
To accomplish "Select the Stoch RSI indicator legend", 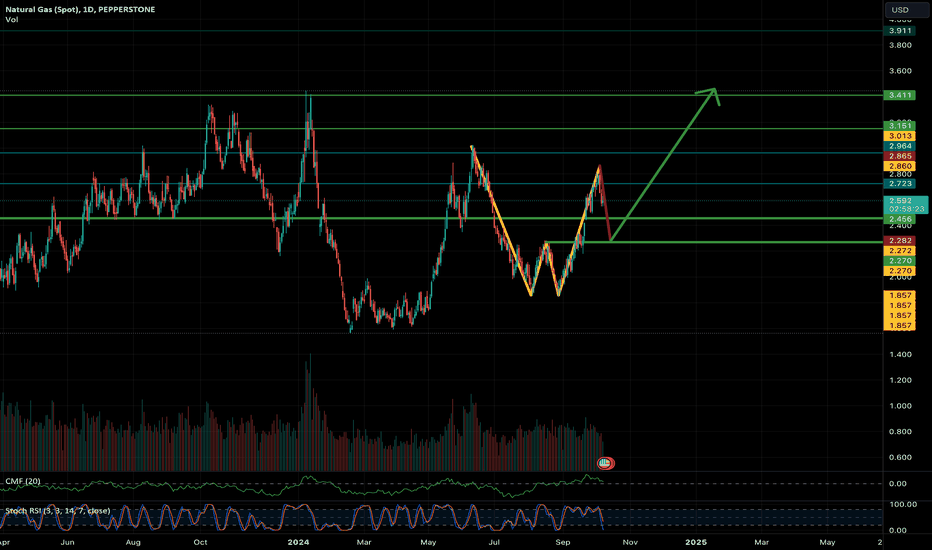I will pos(58,511).
